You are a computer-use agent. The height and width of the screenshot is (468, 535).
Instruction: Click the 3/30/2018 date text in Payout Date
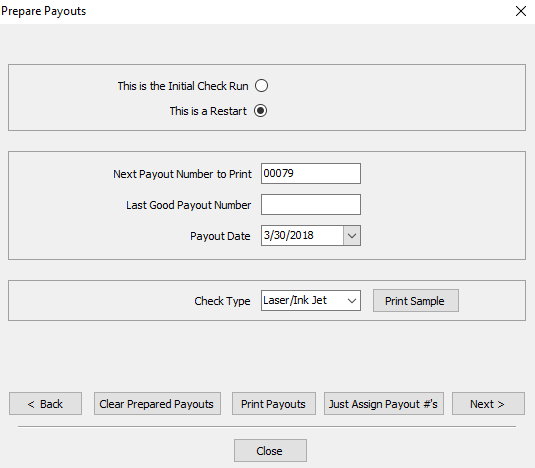288,235
